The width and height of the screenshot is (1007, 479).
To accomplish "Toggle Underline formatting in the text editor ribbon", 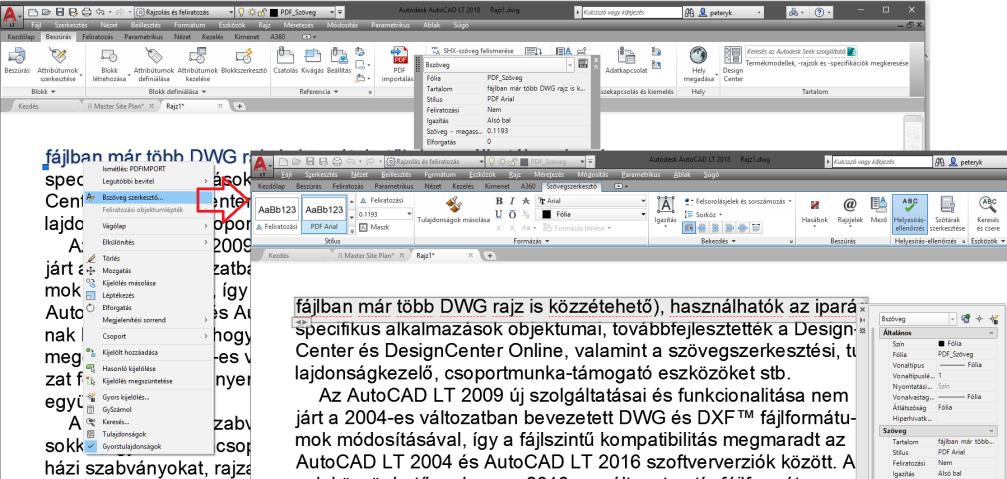I will point(500,214).
